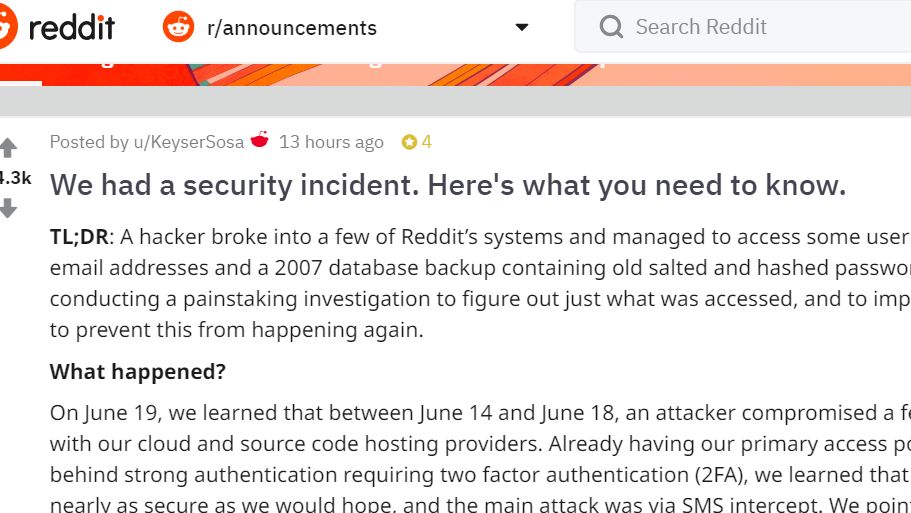Click the r/announcements community avatar icon
911x513 pixels.
[178, 27]
